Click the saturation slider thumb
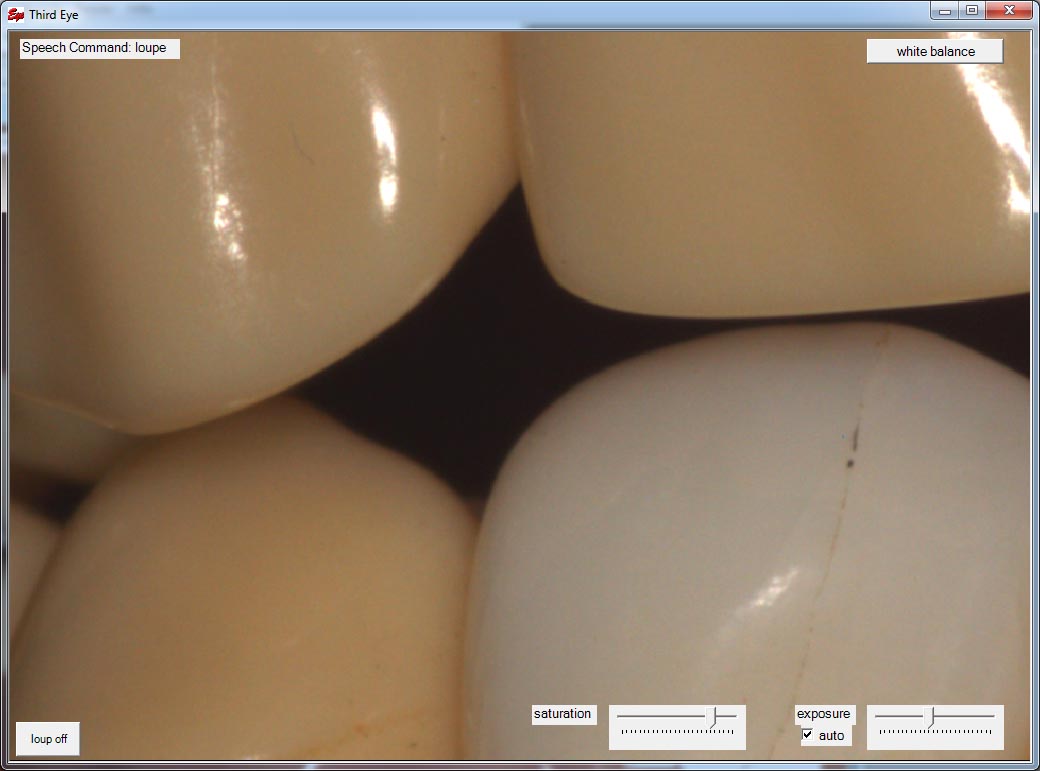 713,717
